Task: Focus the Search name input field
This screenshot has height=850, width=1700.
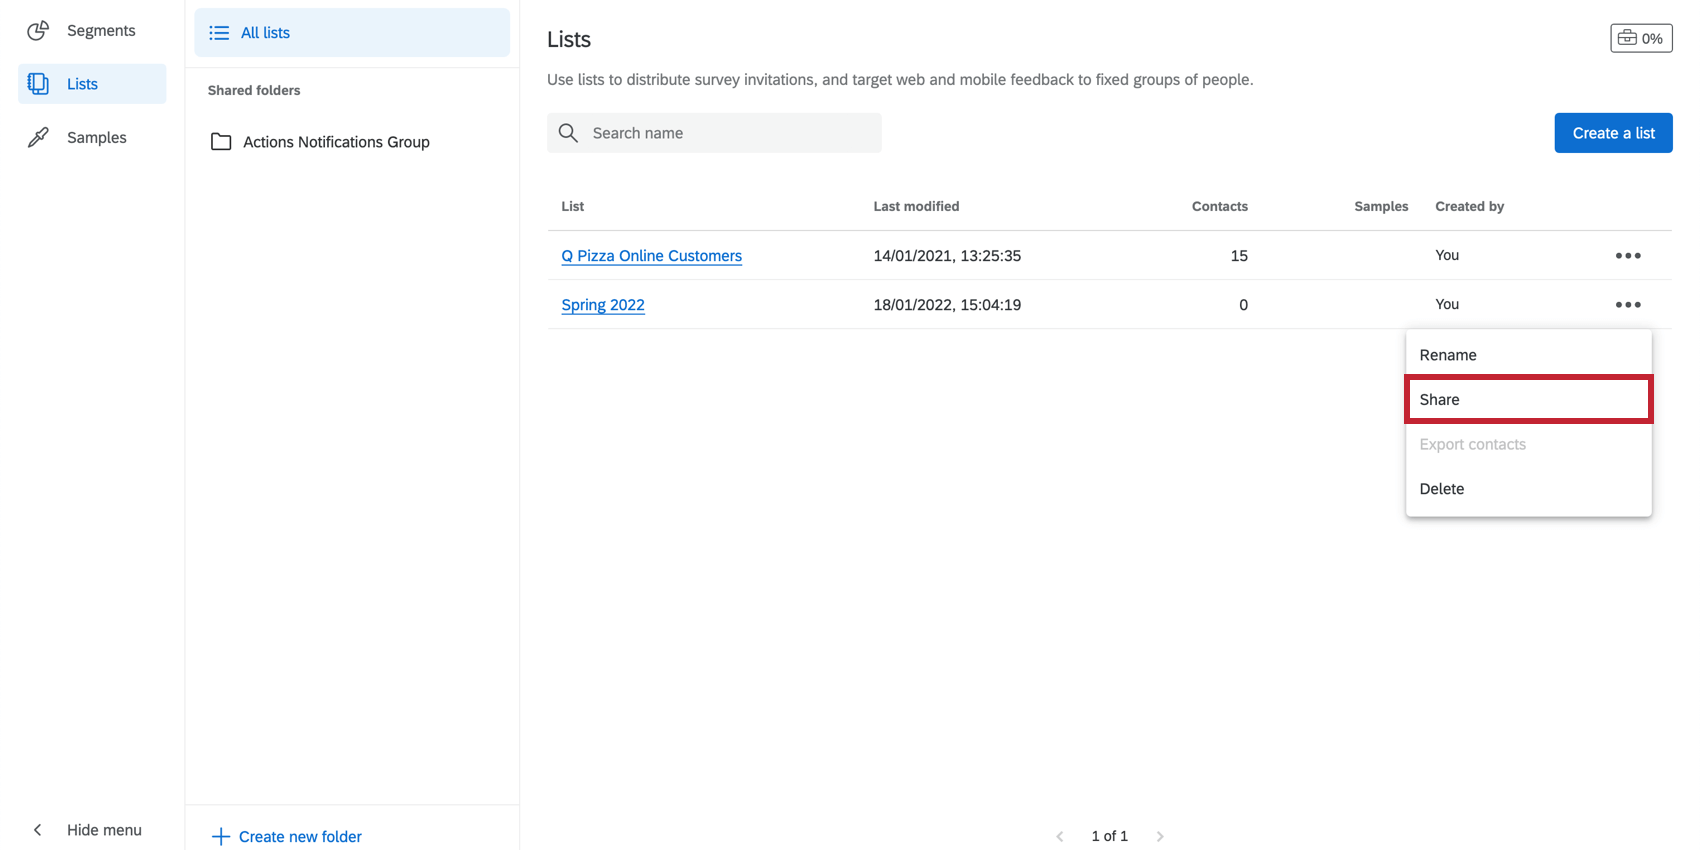Action: [x=730, y=133]
